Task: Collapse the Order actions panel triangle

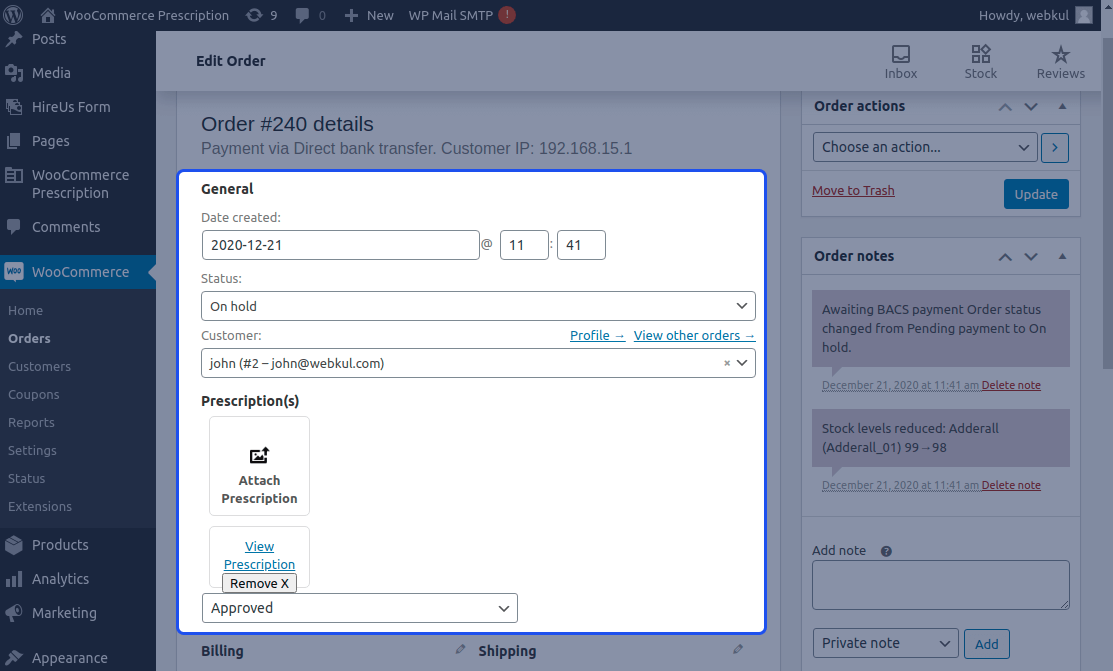Action: pos(1063,107)
